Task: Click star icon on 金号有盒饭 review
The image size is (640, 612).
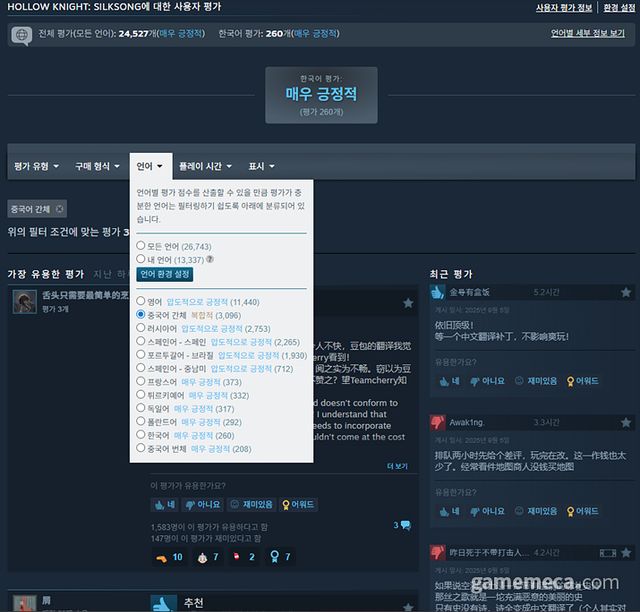Action: [626, 292]
